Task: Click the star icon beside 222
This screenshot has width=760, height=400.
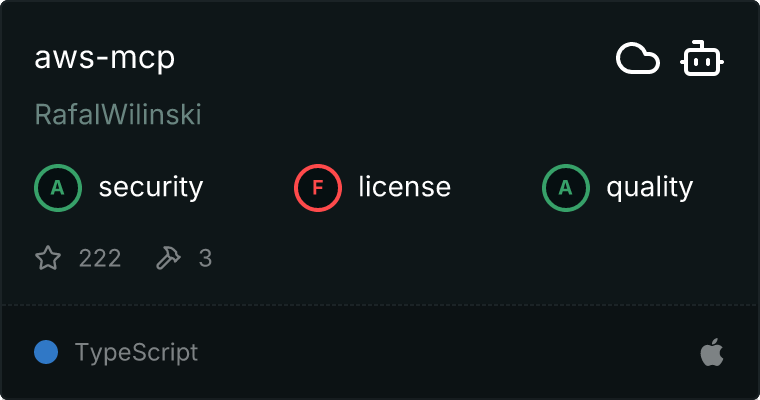Action: (x=48, y=259)
